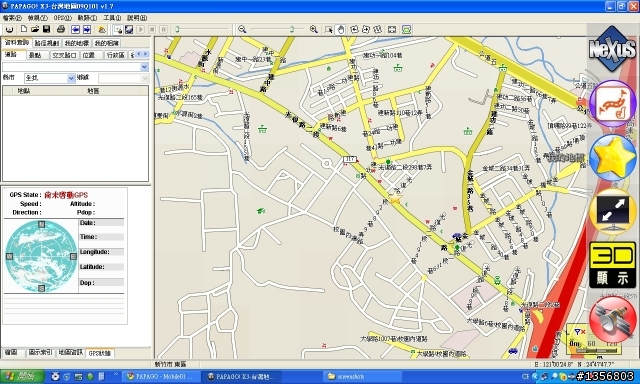
Task: Switch to the thumbnail bottom tab
Action: coord(13,352)
